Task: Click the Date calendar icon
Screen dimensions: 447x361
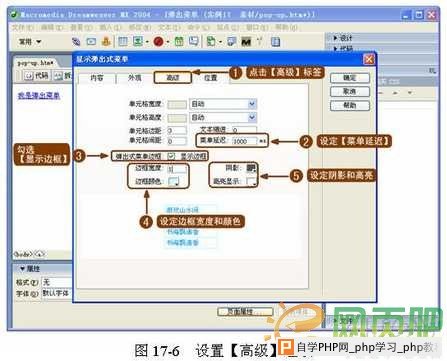Action: point(179,42)
